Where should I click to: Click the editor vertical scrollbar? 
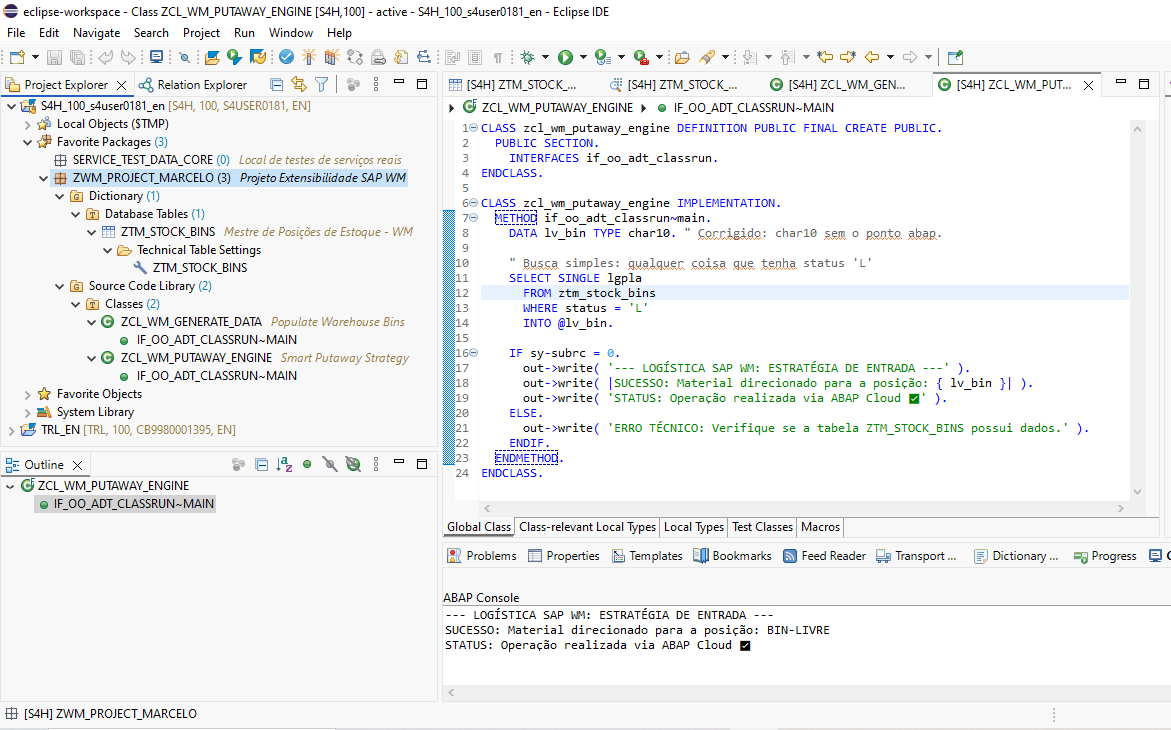coord(1137,300)
